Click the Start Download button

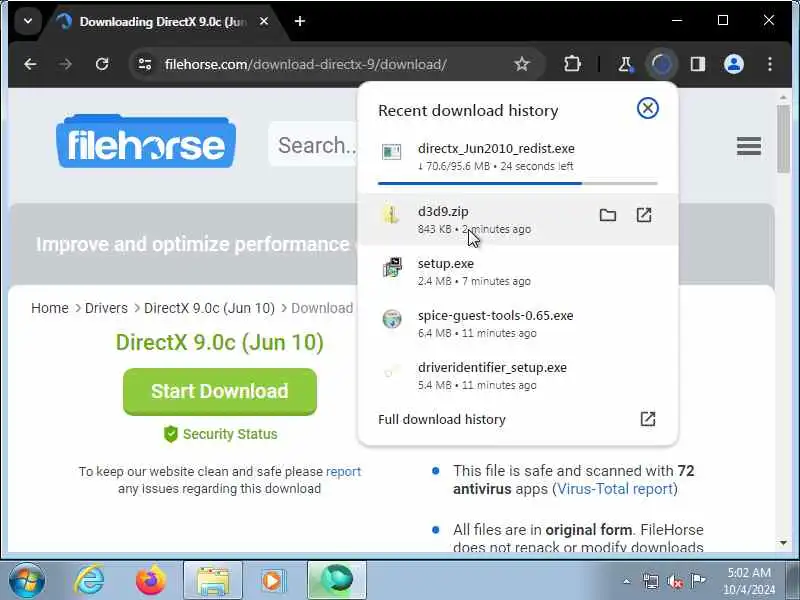pyautogui.click(x=220, y=391)
